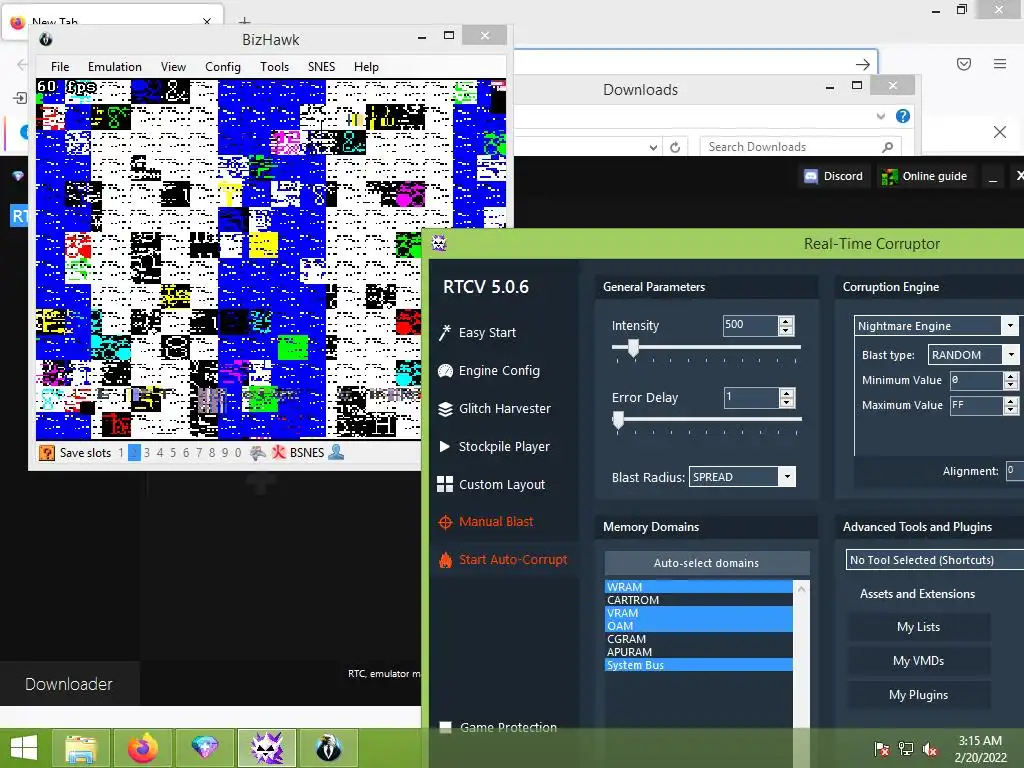Click Auto-select domains button

click(x=707, y=563)
